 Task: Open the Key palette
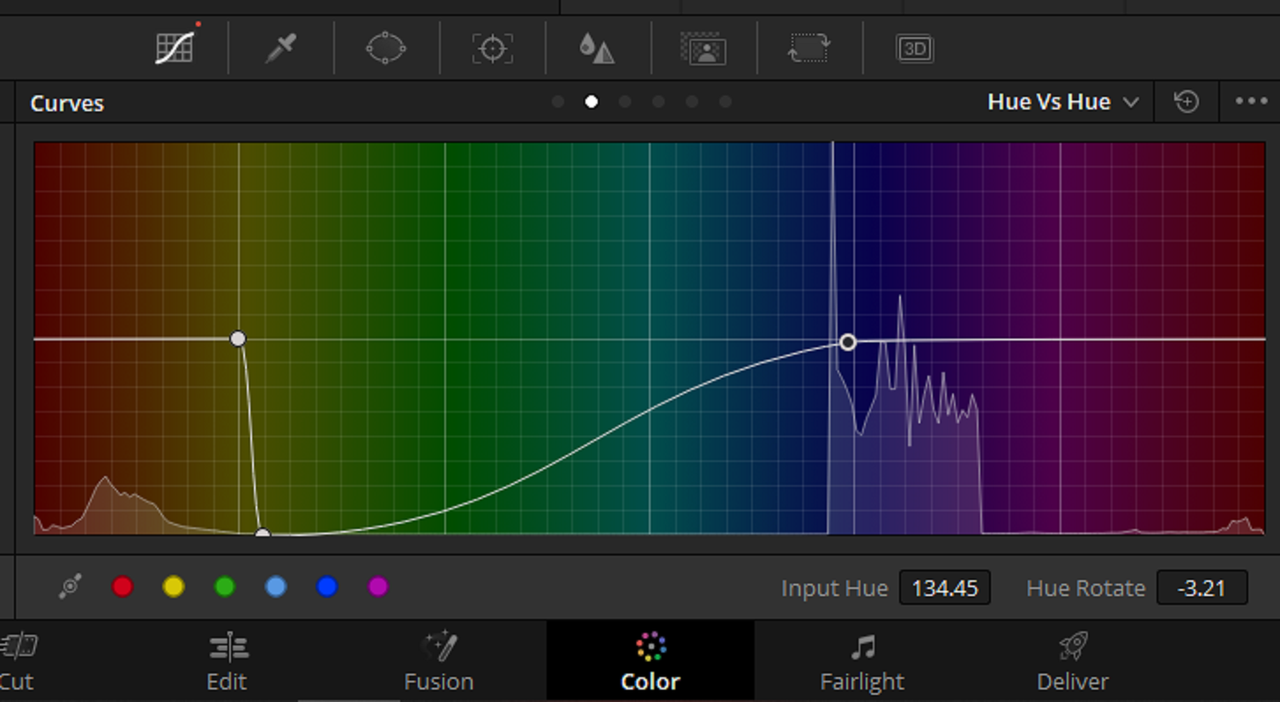point(703,48)
